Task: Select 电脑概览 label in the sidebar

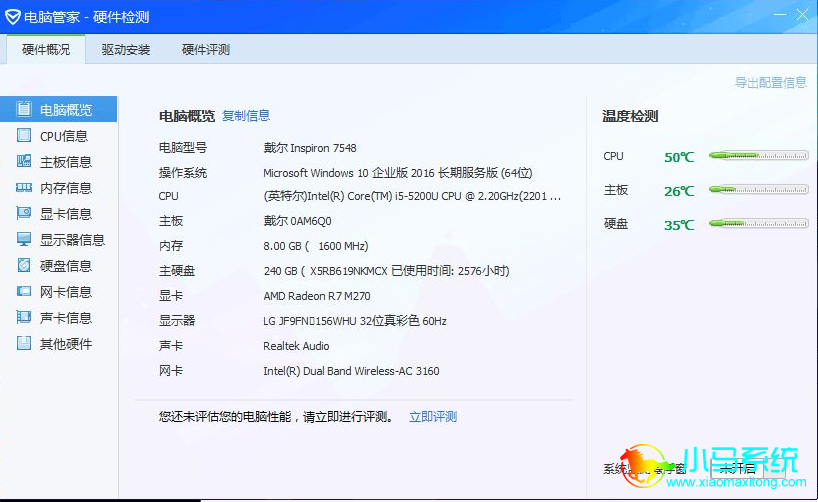Action: coord(66,110)
